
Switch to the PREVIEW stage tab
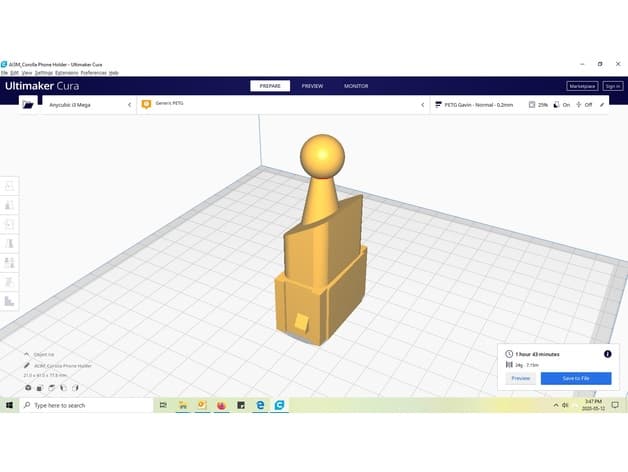[312, 86]
